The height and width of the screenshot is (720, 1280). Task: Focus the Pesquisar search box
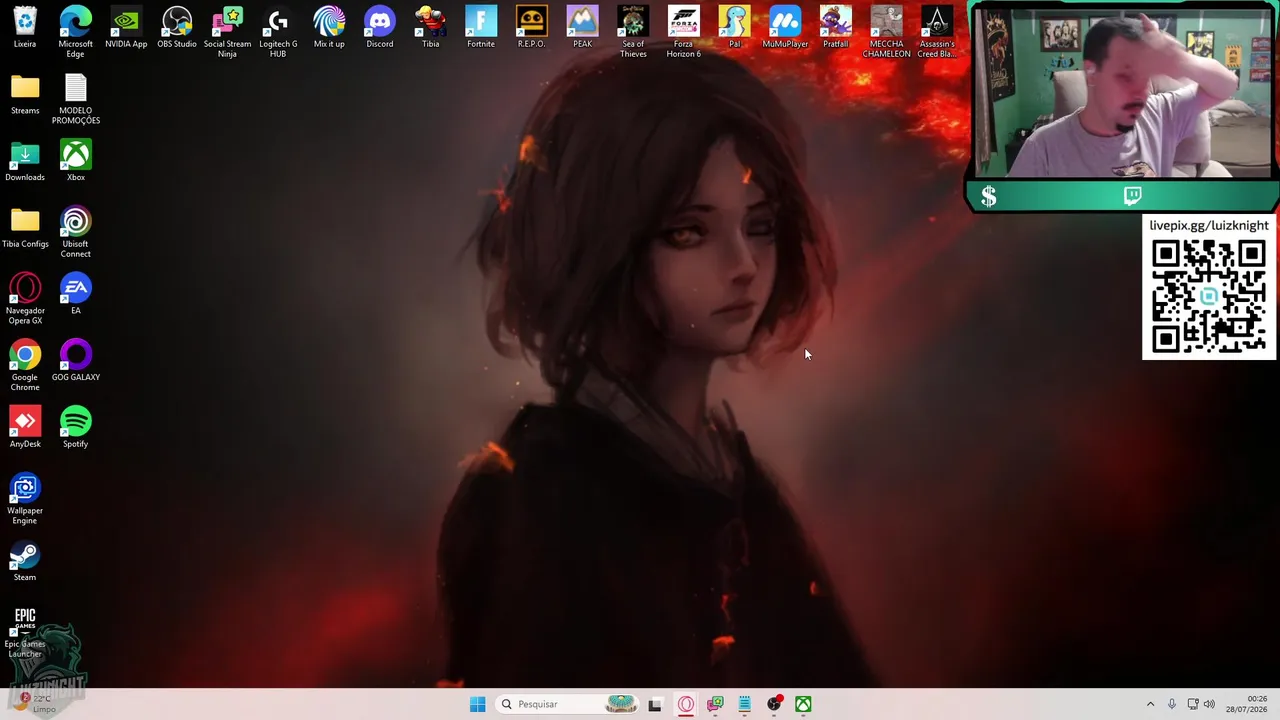click(x=567, y=704)
